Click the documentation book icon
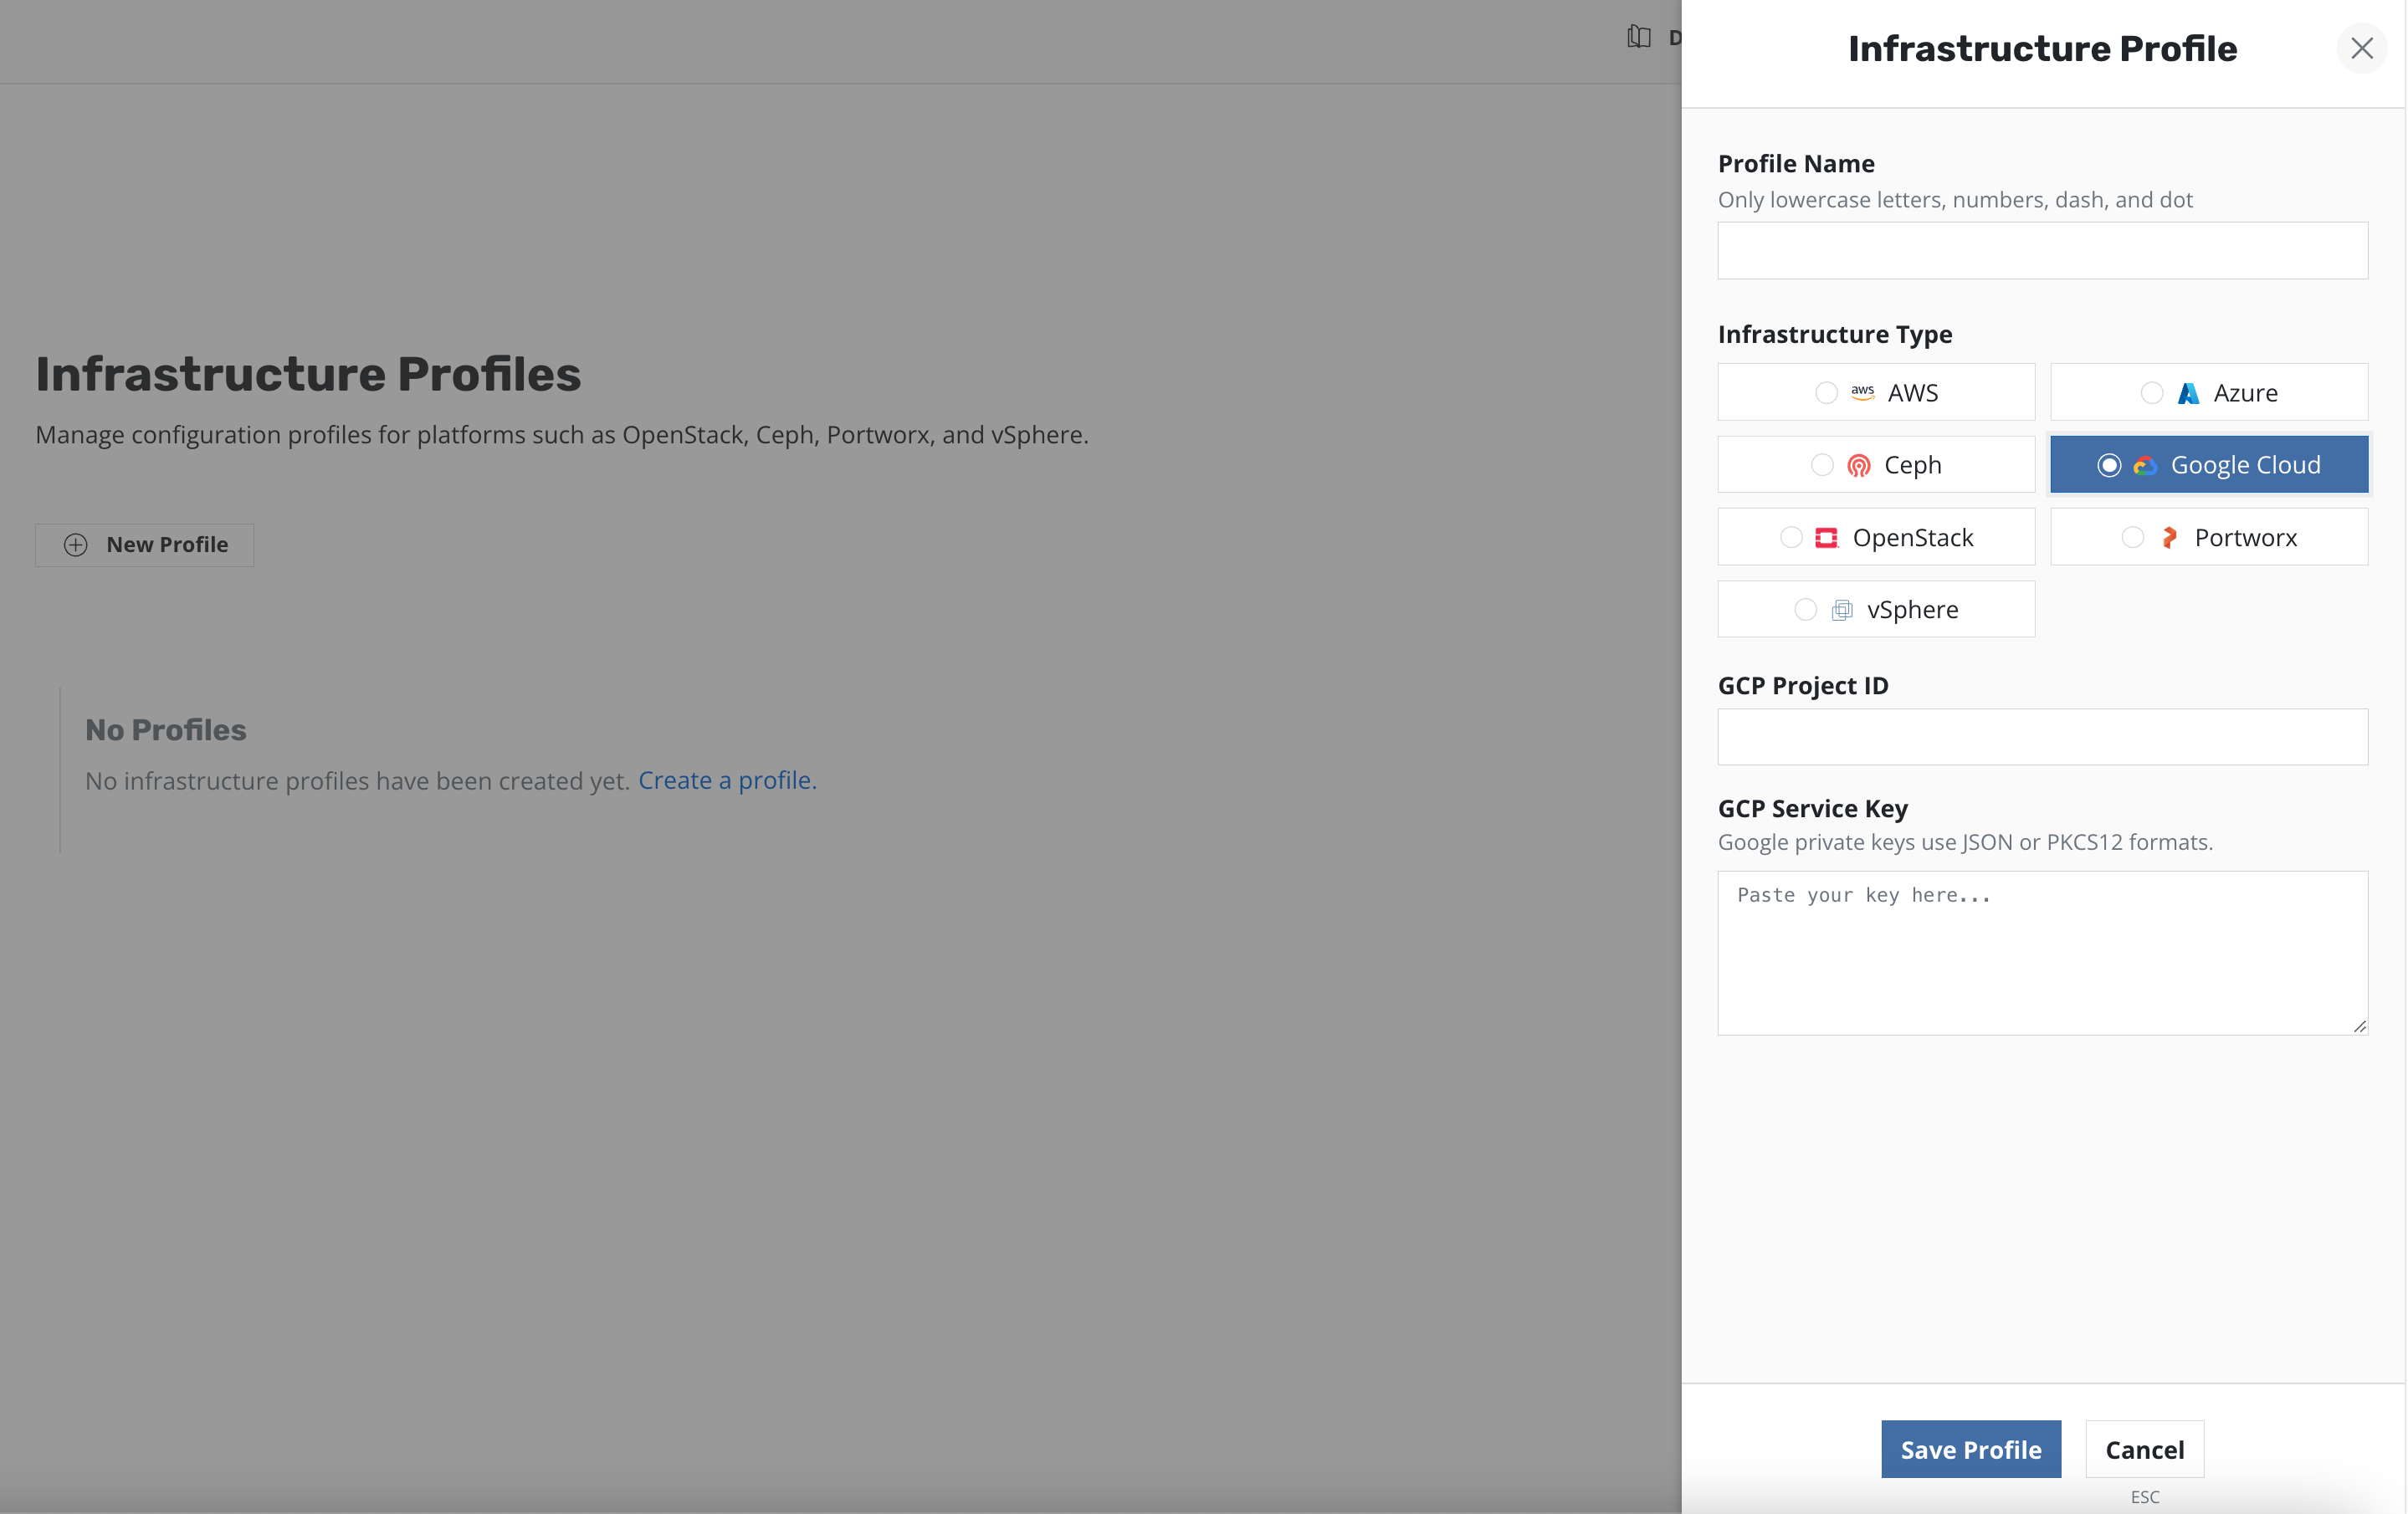This screenshot has height=1514, width=2408. click(1638, 38)
